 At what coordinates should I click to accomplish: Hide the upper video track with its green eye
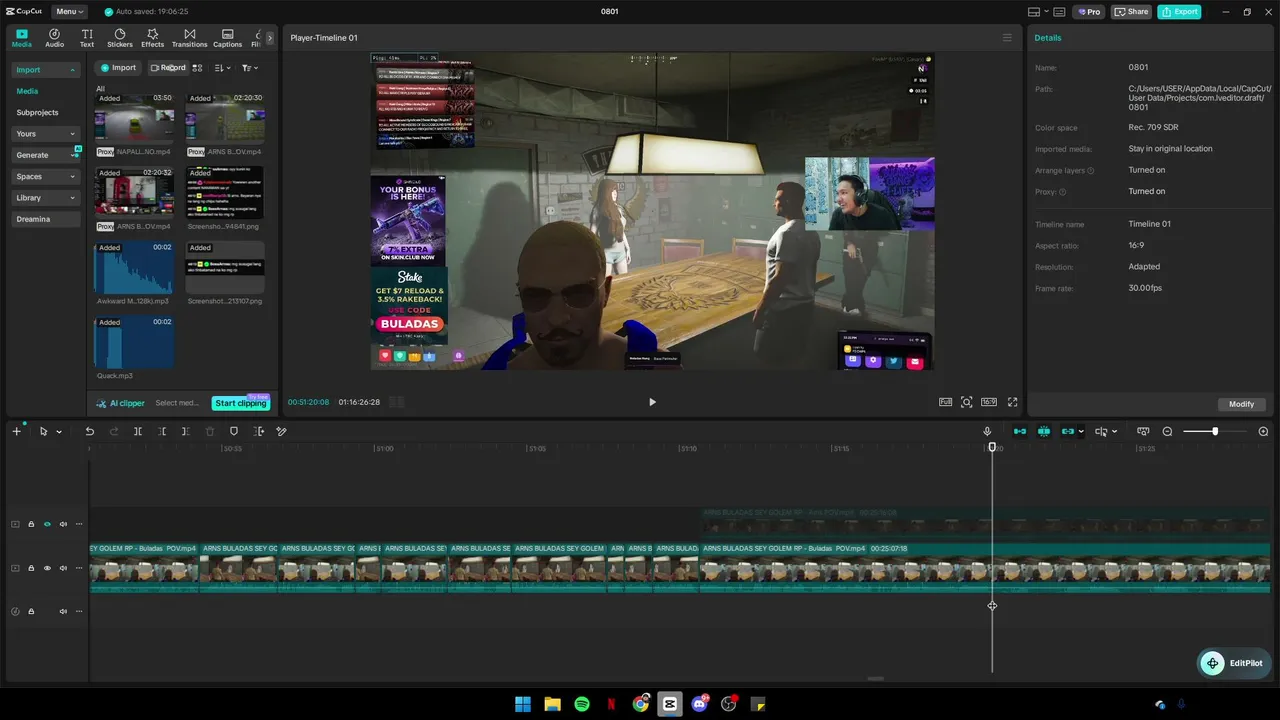(x=47, y=524)
